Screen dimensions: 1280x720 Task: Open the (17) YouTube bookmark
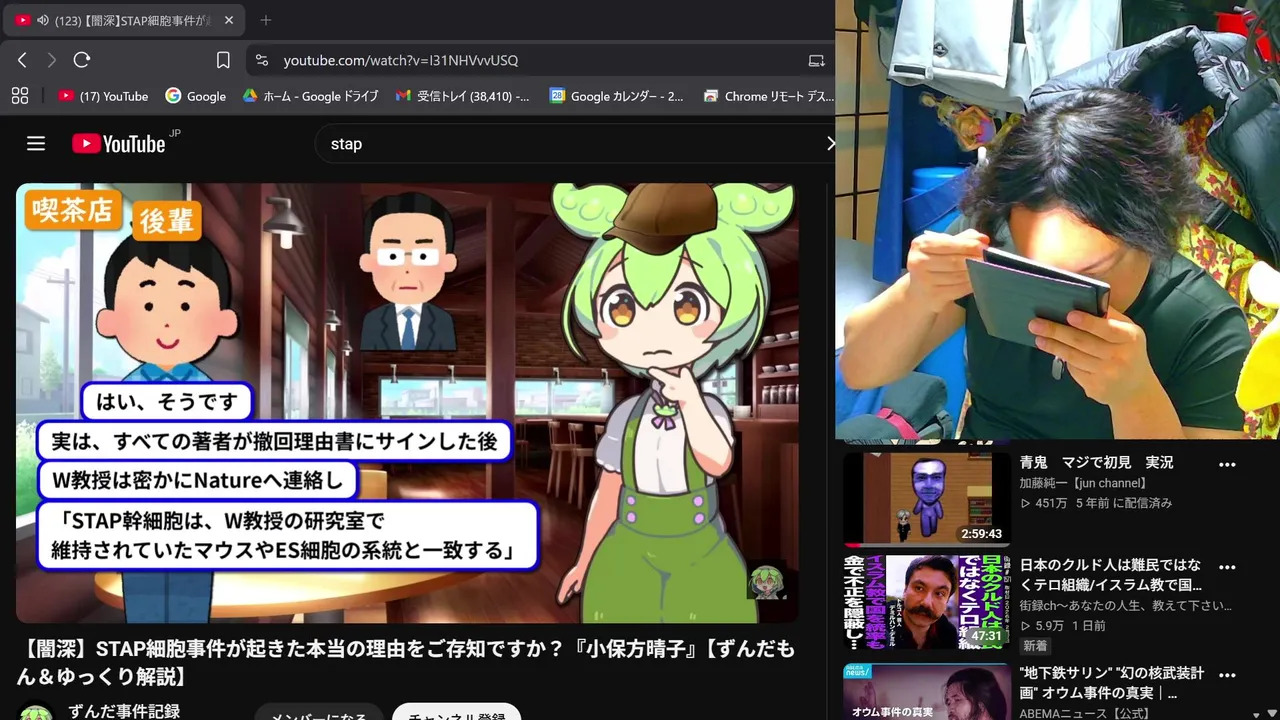(103, 96)
